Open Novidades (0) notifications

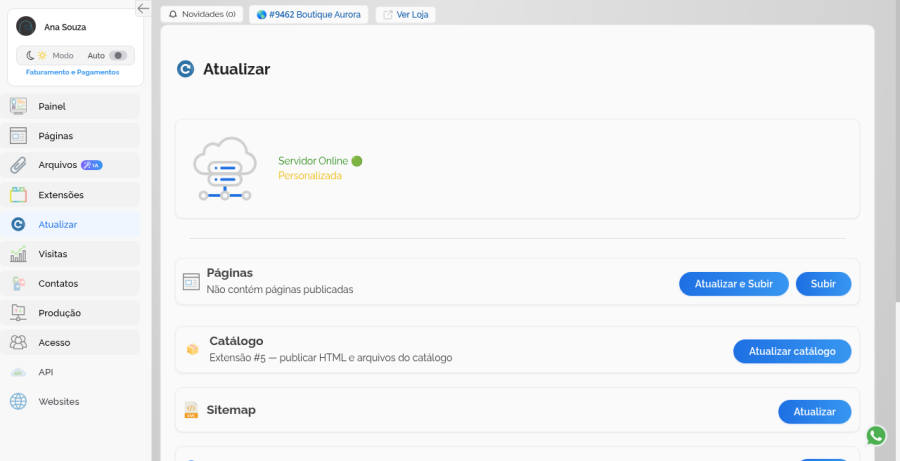pyautogui.click(x=201, y=14)
